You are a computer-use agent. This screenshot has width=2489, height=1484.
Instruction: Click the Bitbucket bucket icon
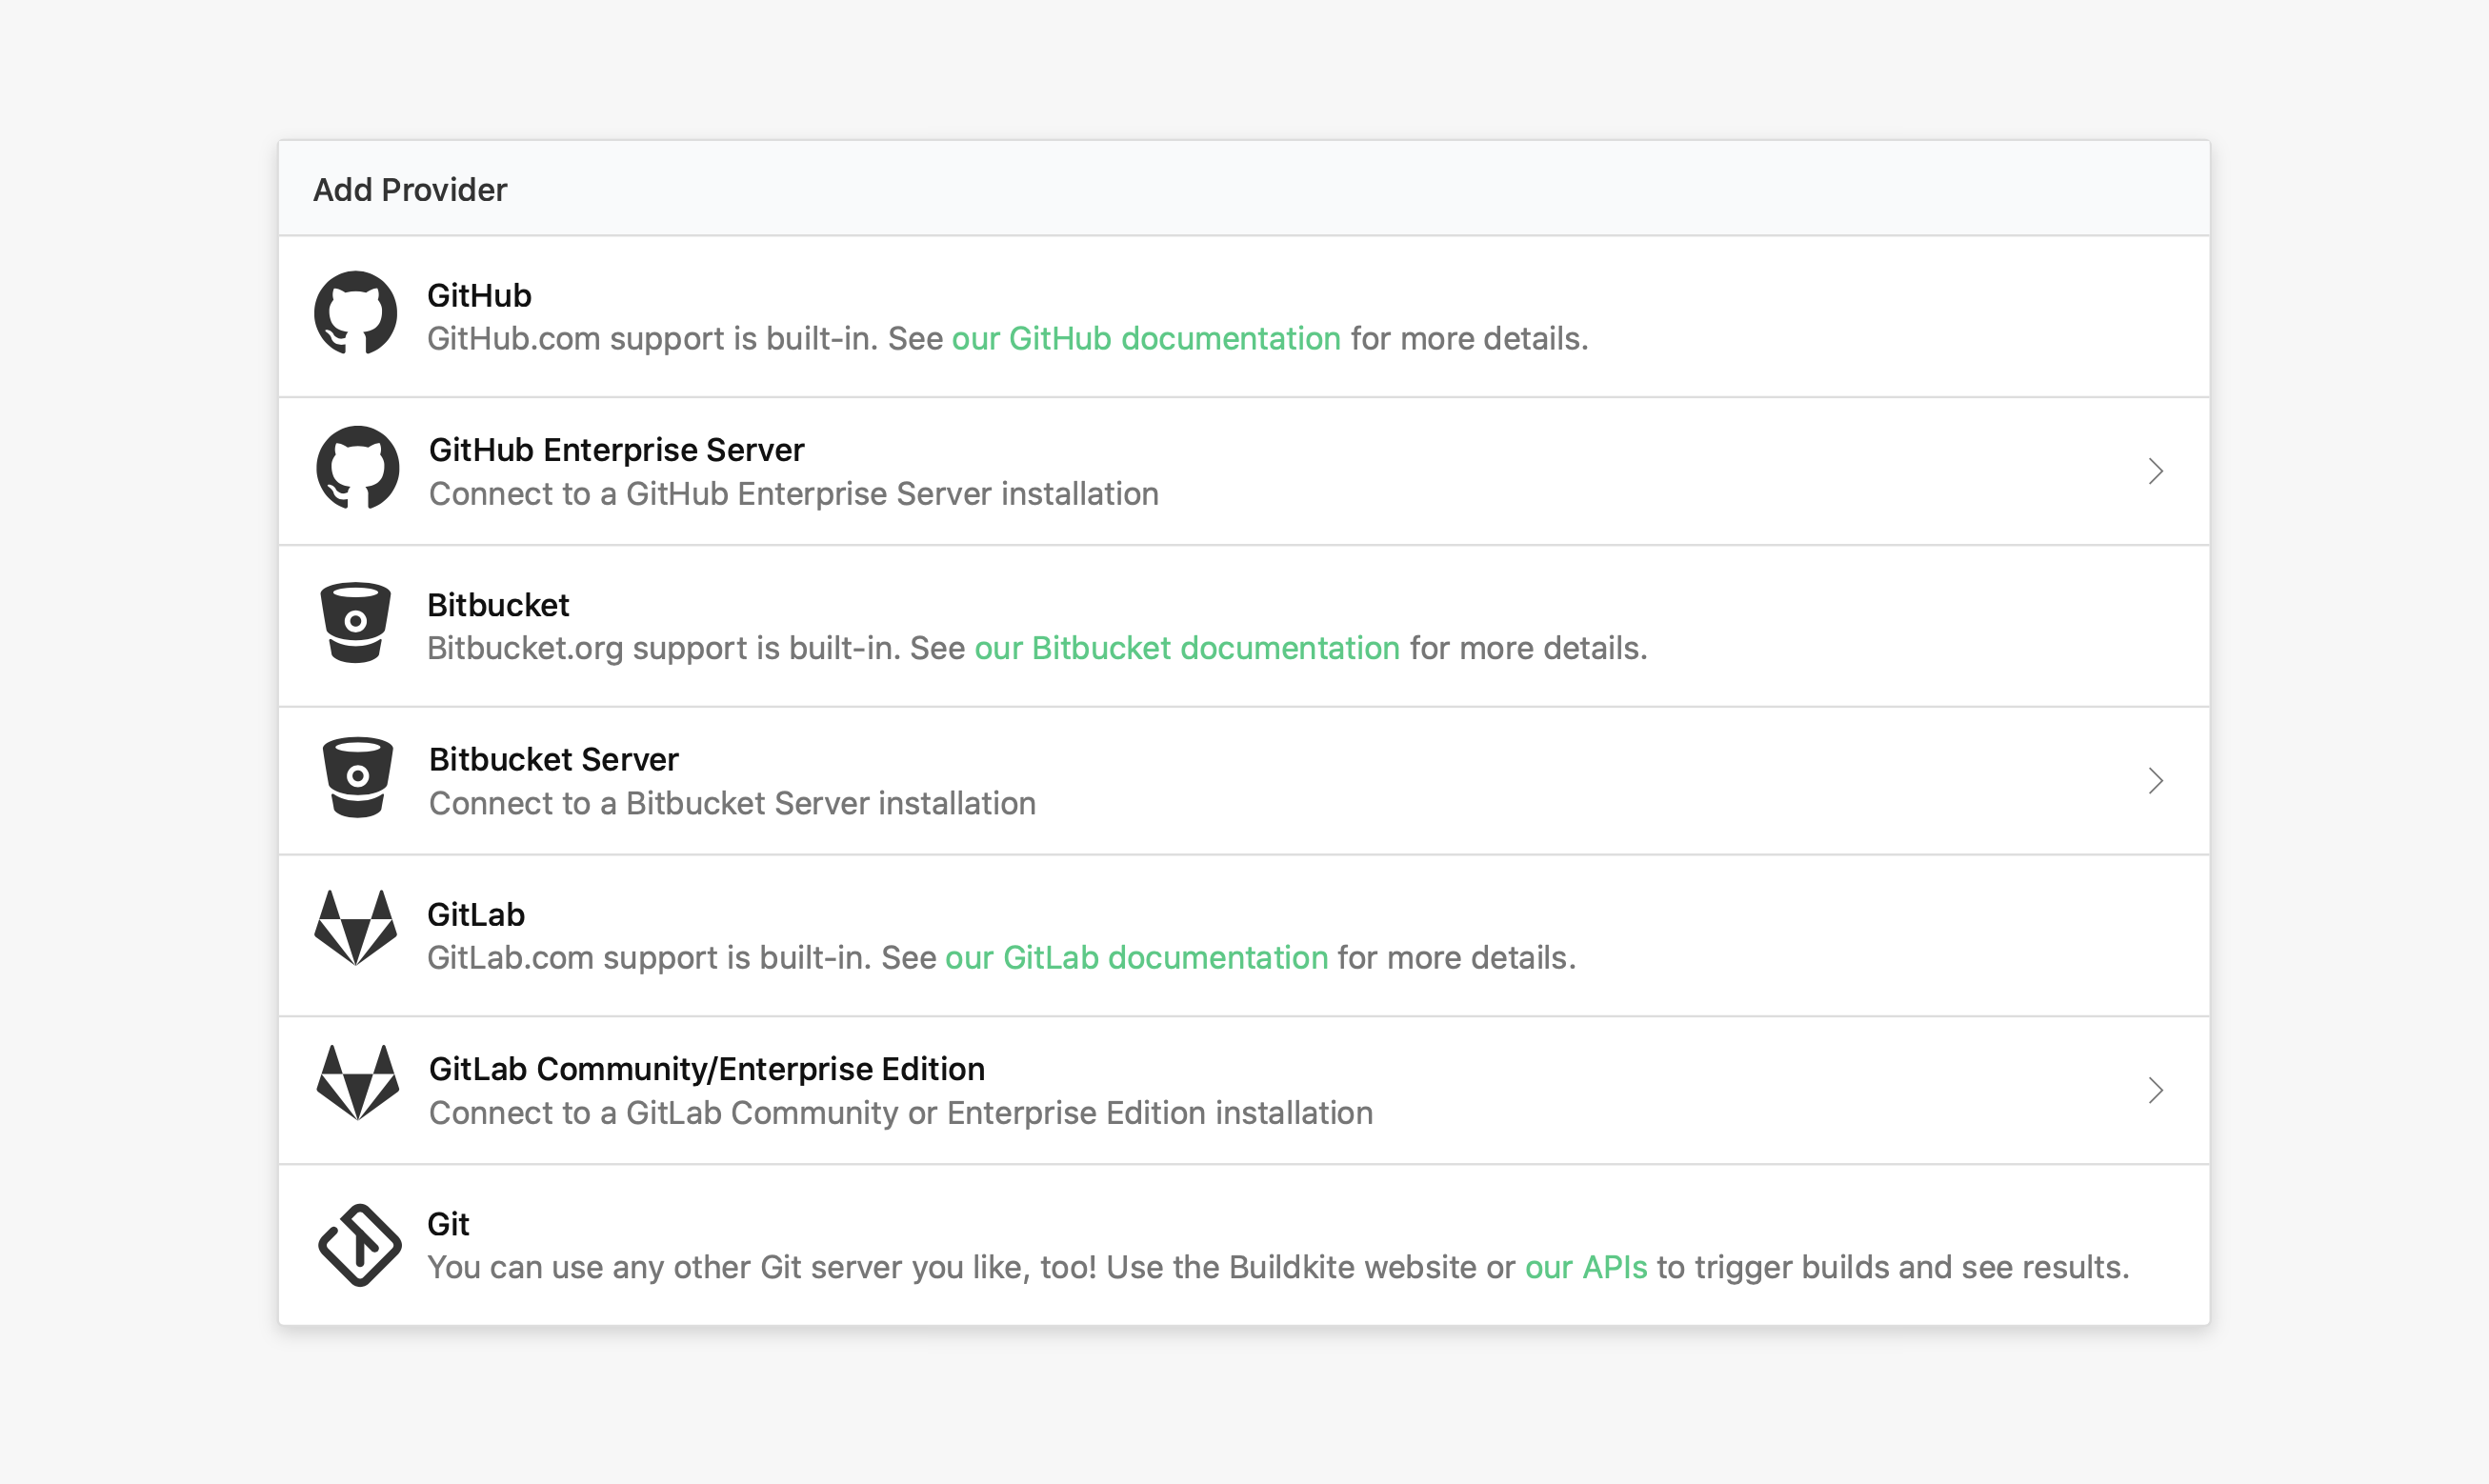[x=355, y=622]
